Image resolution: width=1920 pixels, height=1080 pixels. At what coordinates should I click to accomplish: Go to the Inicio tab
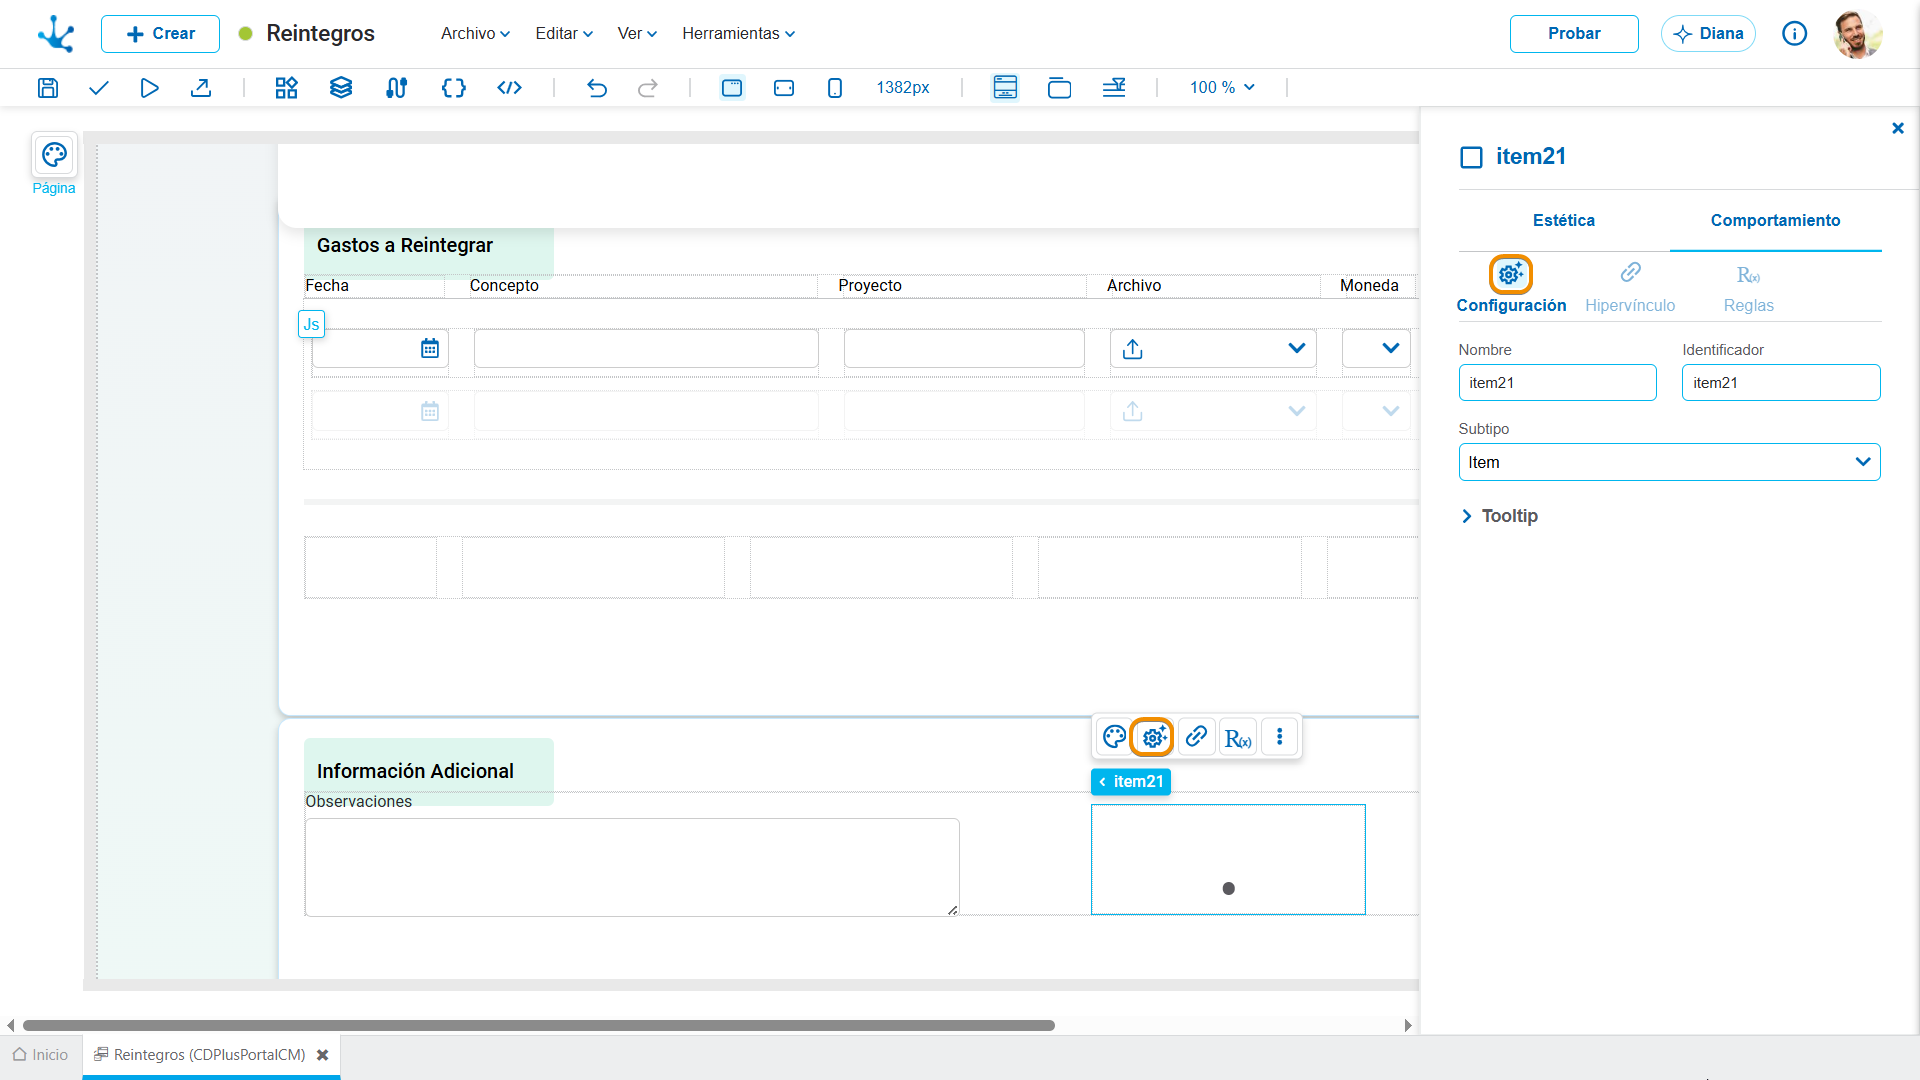[x=41, y=1055]
